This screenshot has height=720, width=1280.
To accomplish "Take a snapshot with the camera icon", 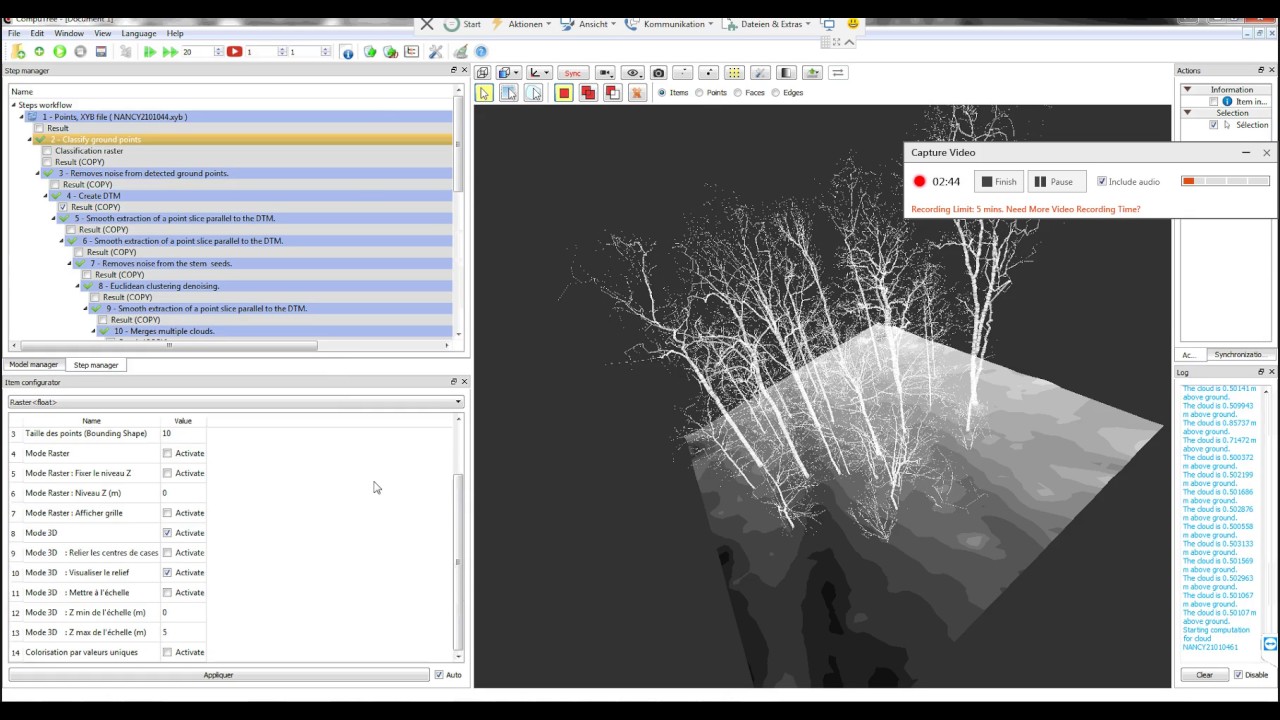I will [658, 73].
